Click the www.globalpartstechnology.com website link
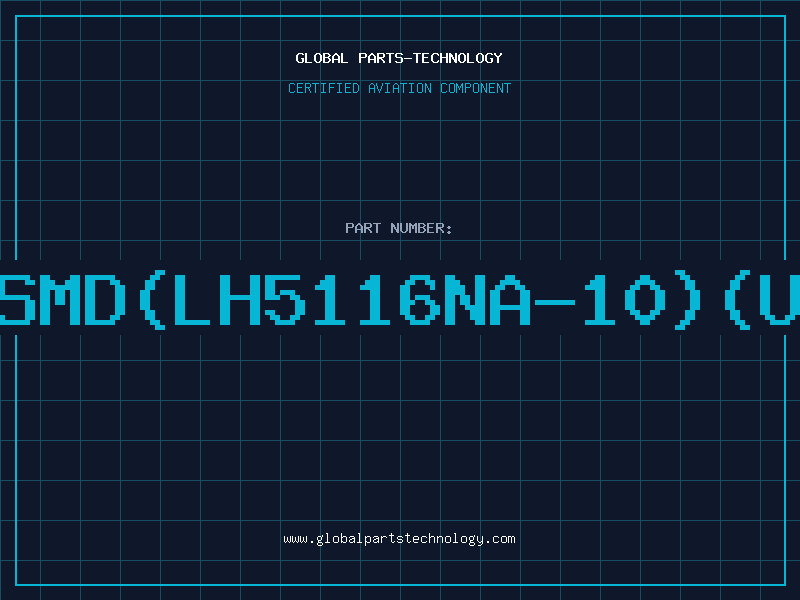The height and width of the screenshot is (600, 800). (x=399, y=539)
